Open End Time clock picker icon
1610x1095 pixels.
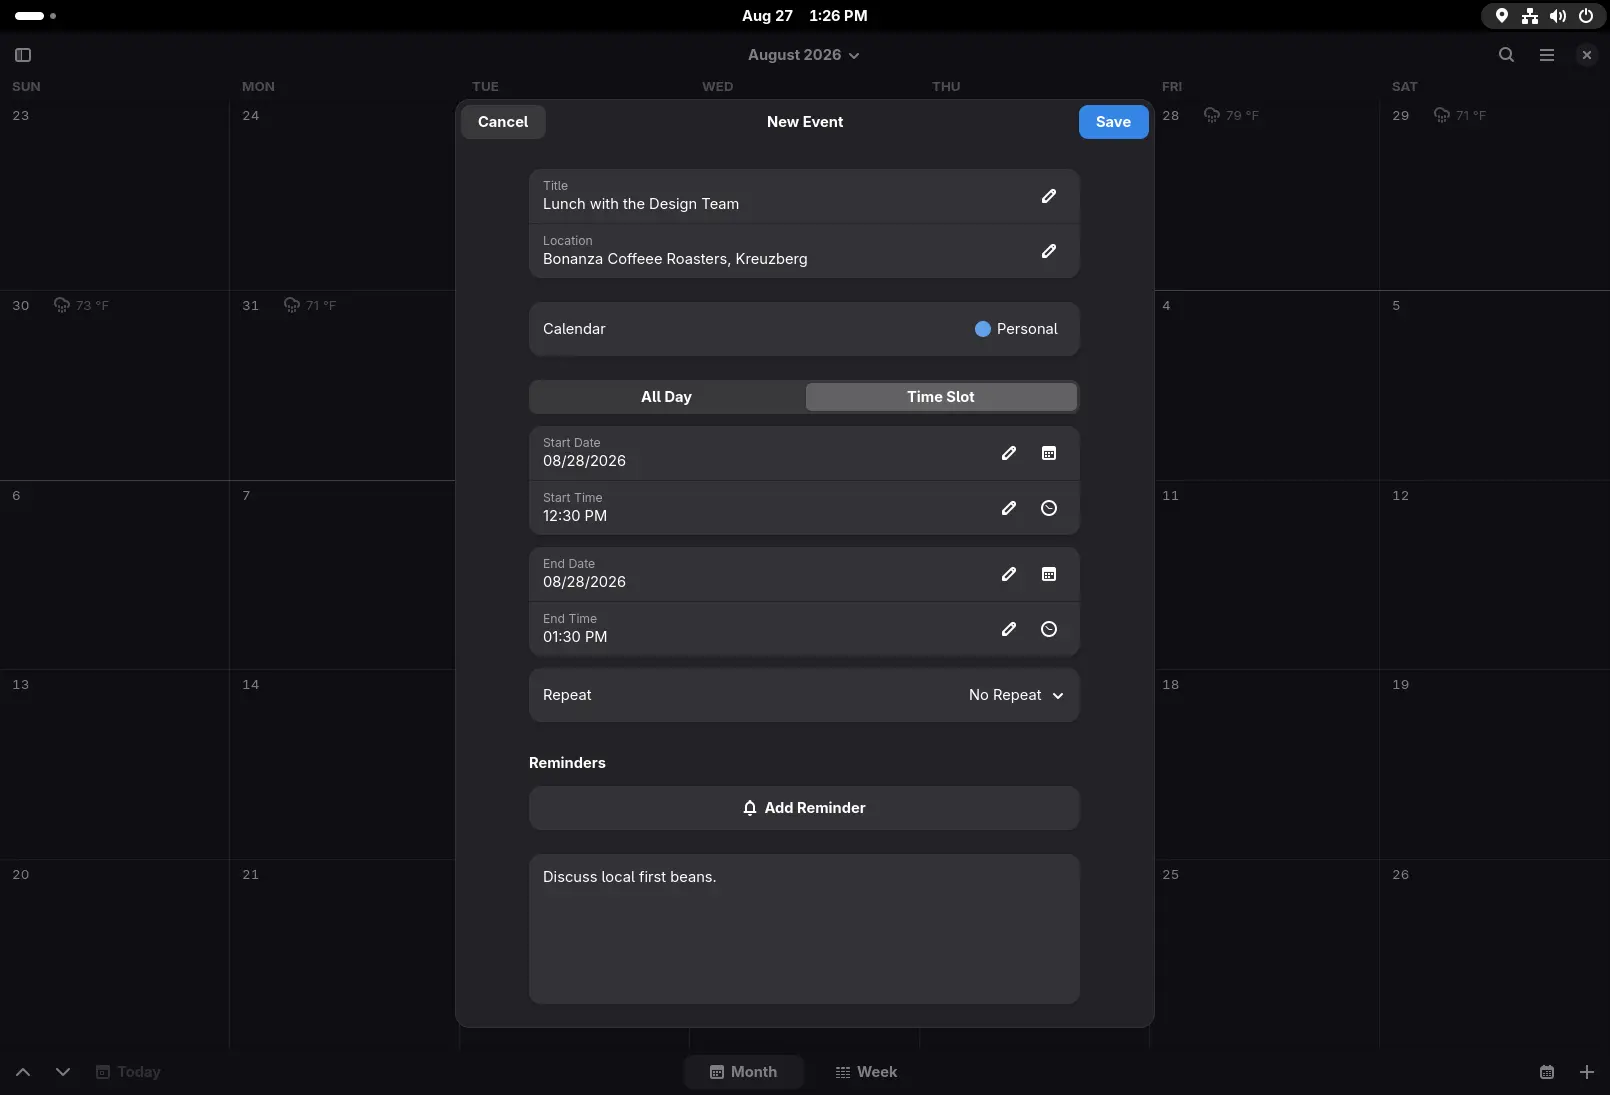coord(1048,629)
